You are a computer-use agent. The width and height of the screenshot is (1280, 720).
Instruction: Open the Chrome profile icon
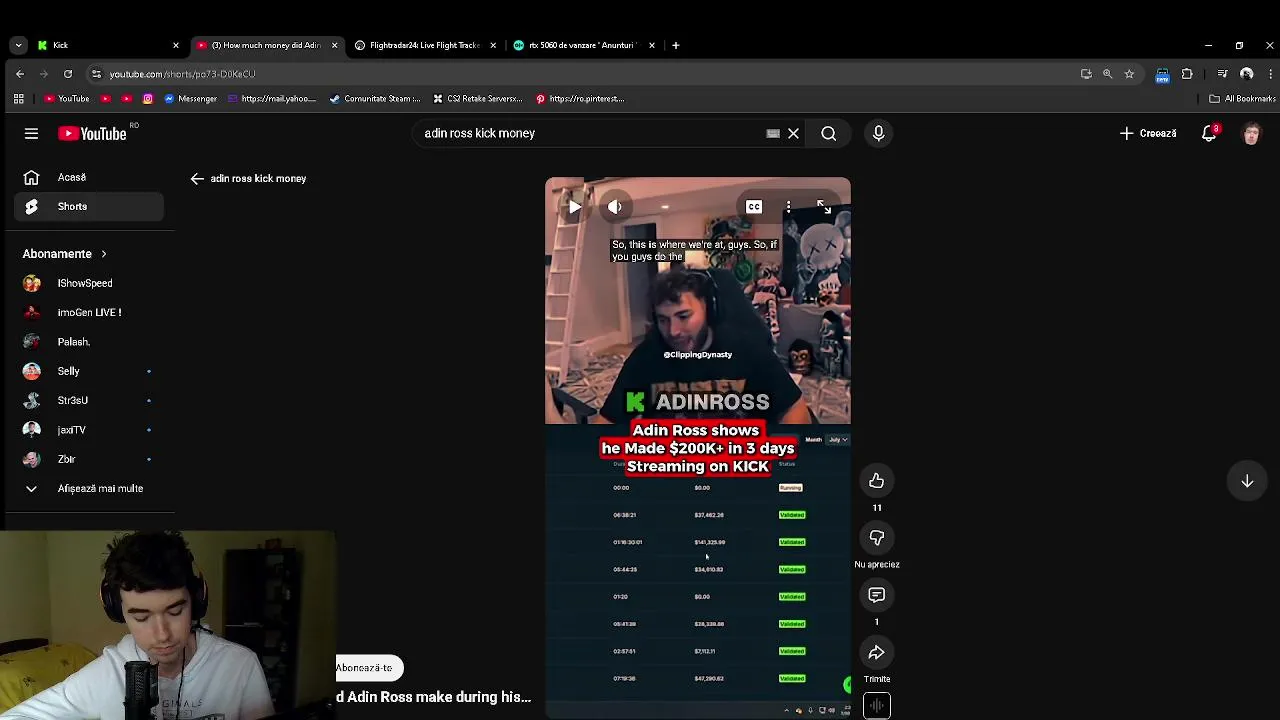pos(1246,74)
